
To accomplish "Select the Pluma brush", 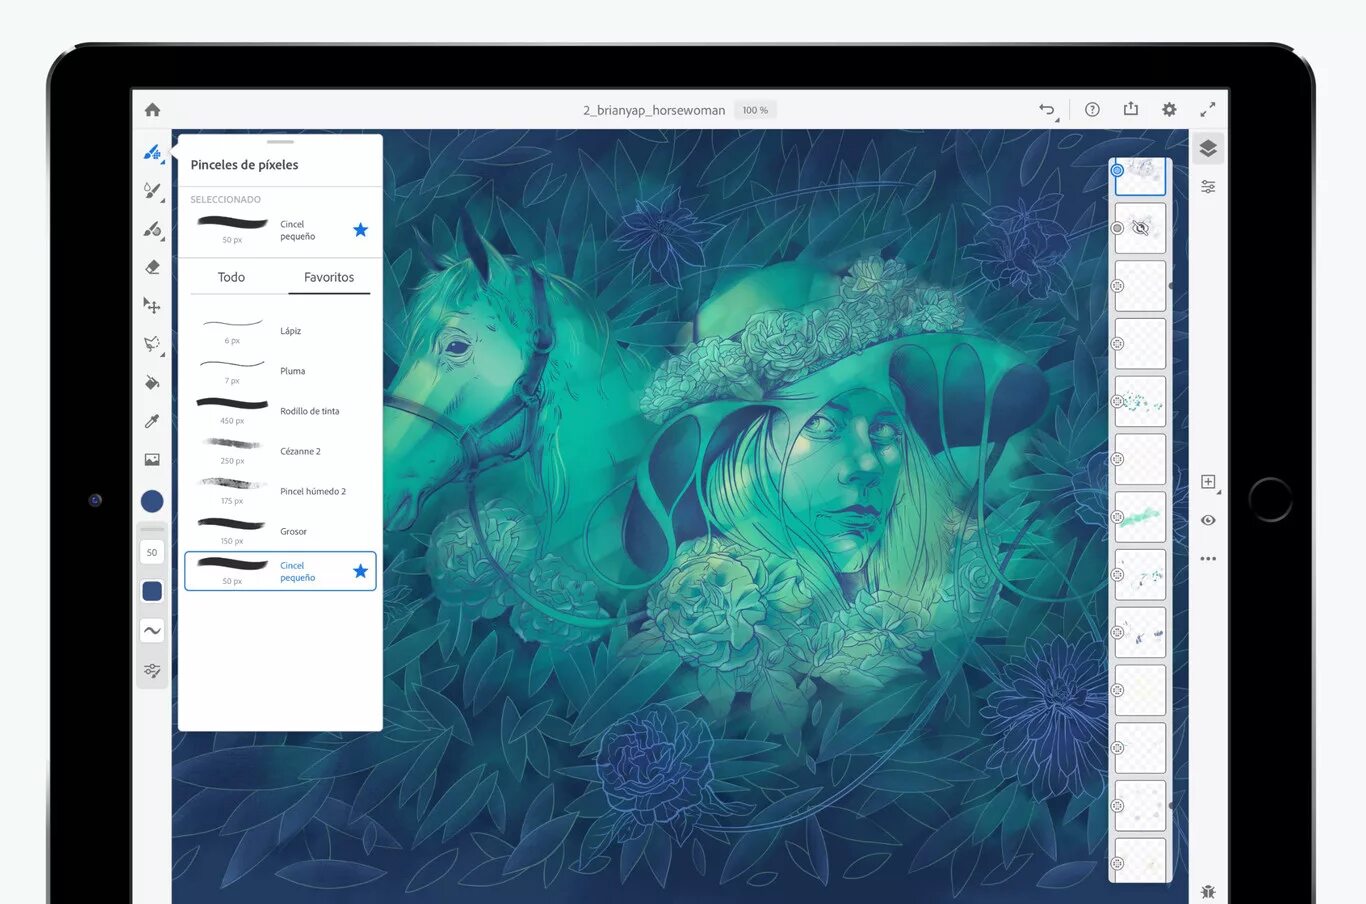I will [280, 370].
